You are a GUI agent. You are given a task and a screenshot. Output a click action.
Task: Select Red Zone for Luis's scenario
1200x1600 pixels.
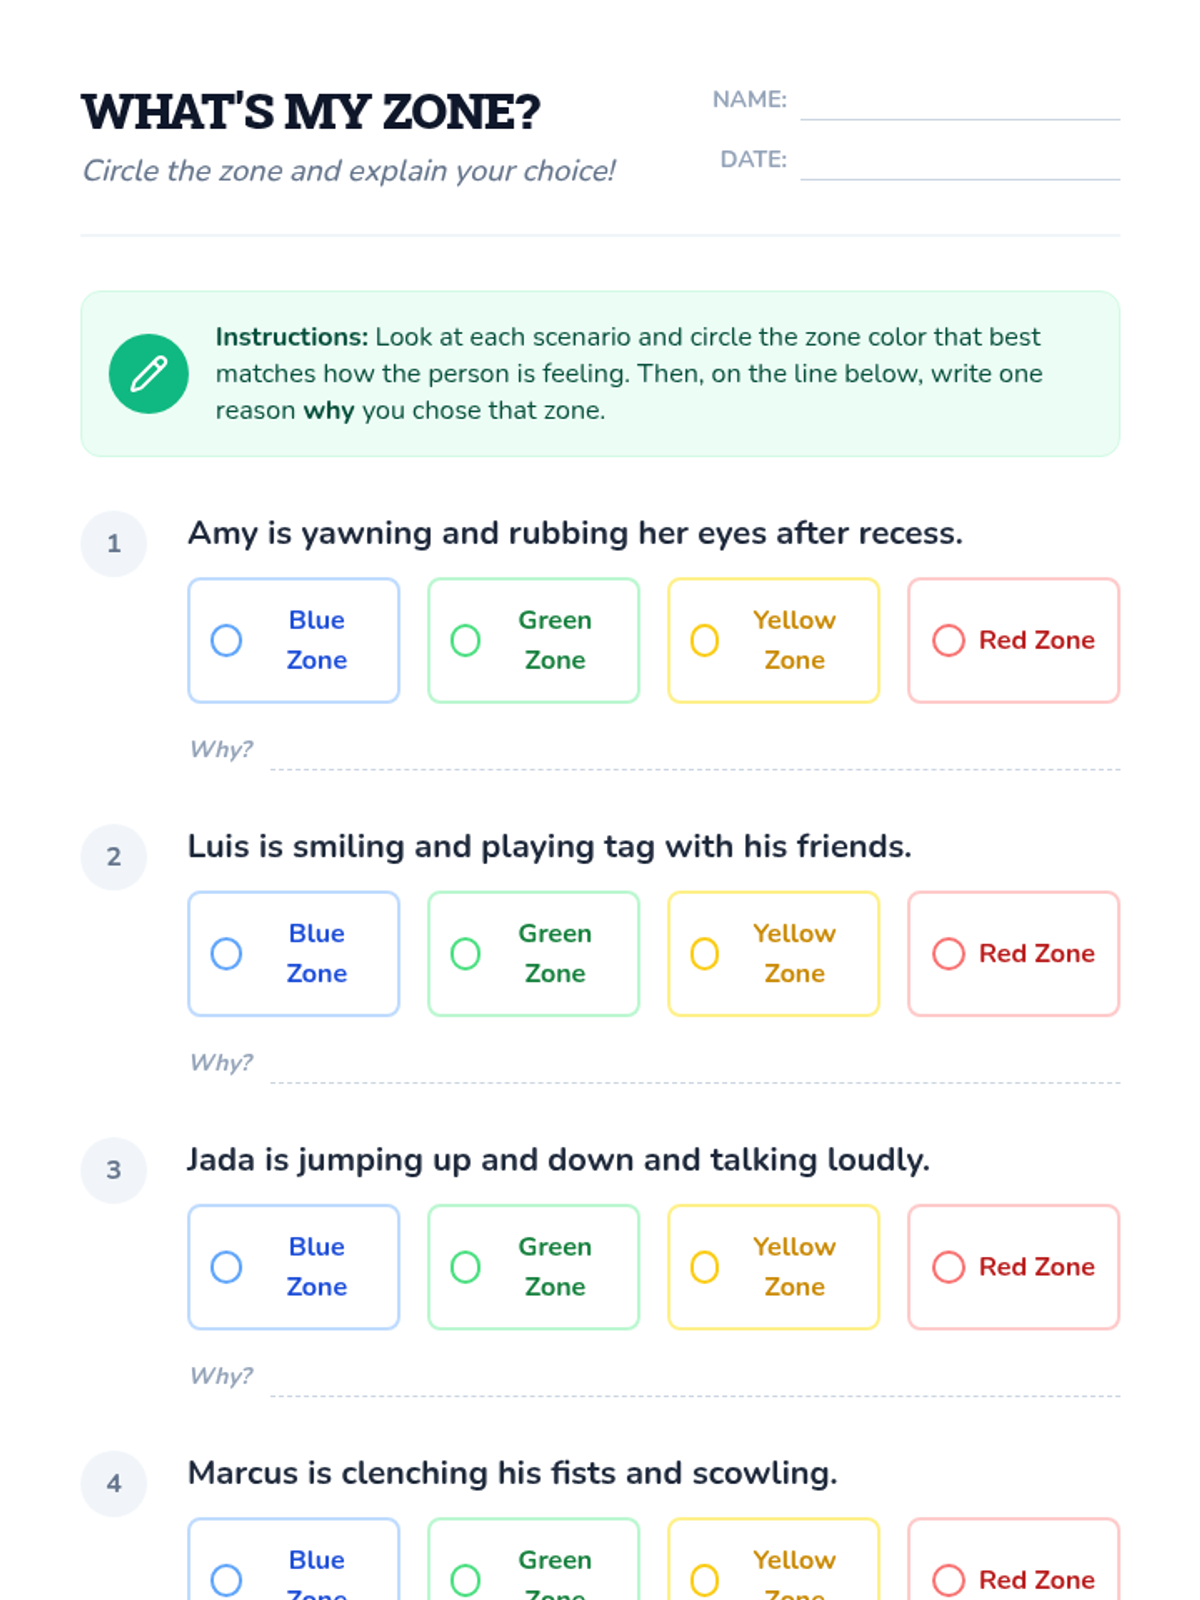1014,954
